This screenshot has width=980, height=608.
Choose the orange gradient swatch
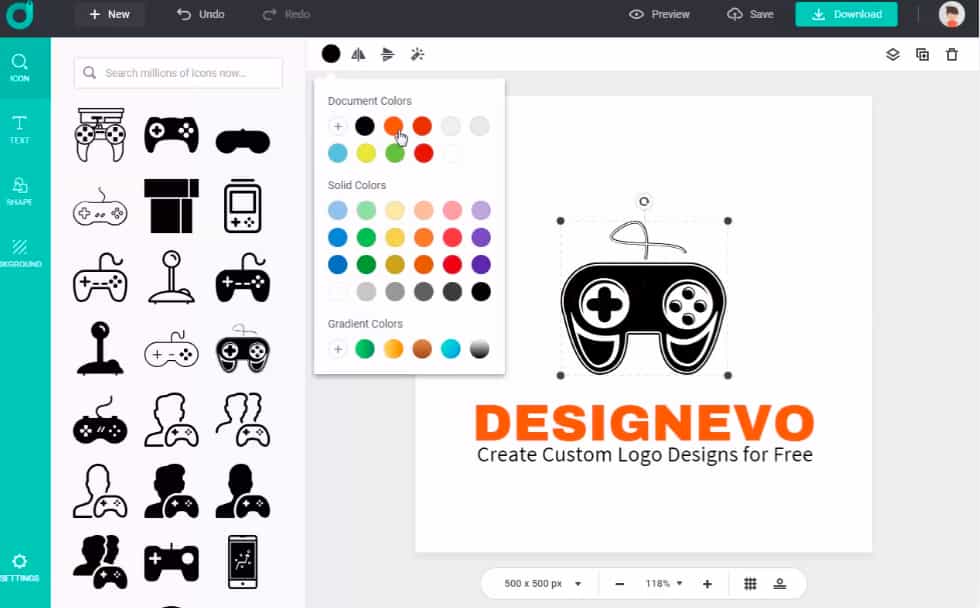393,349
